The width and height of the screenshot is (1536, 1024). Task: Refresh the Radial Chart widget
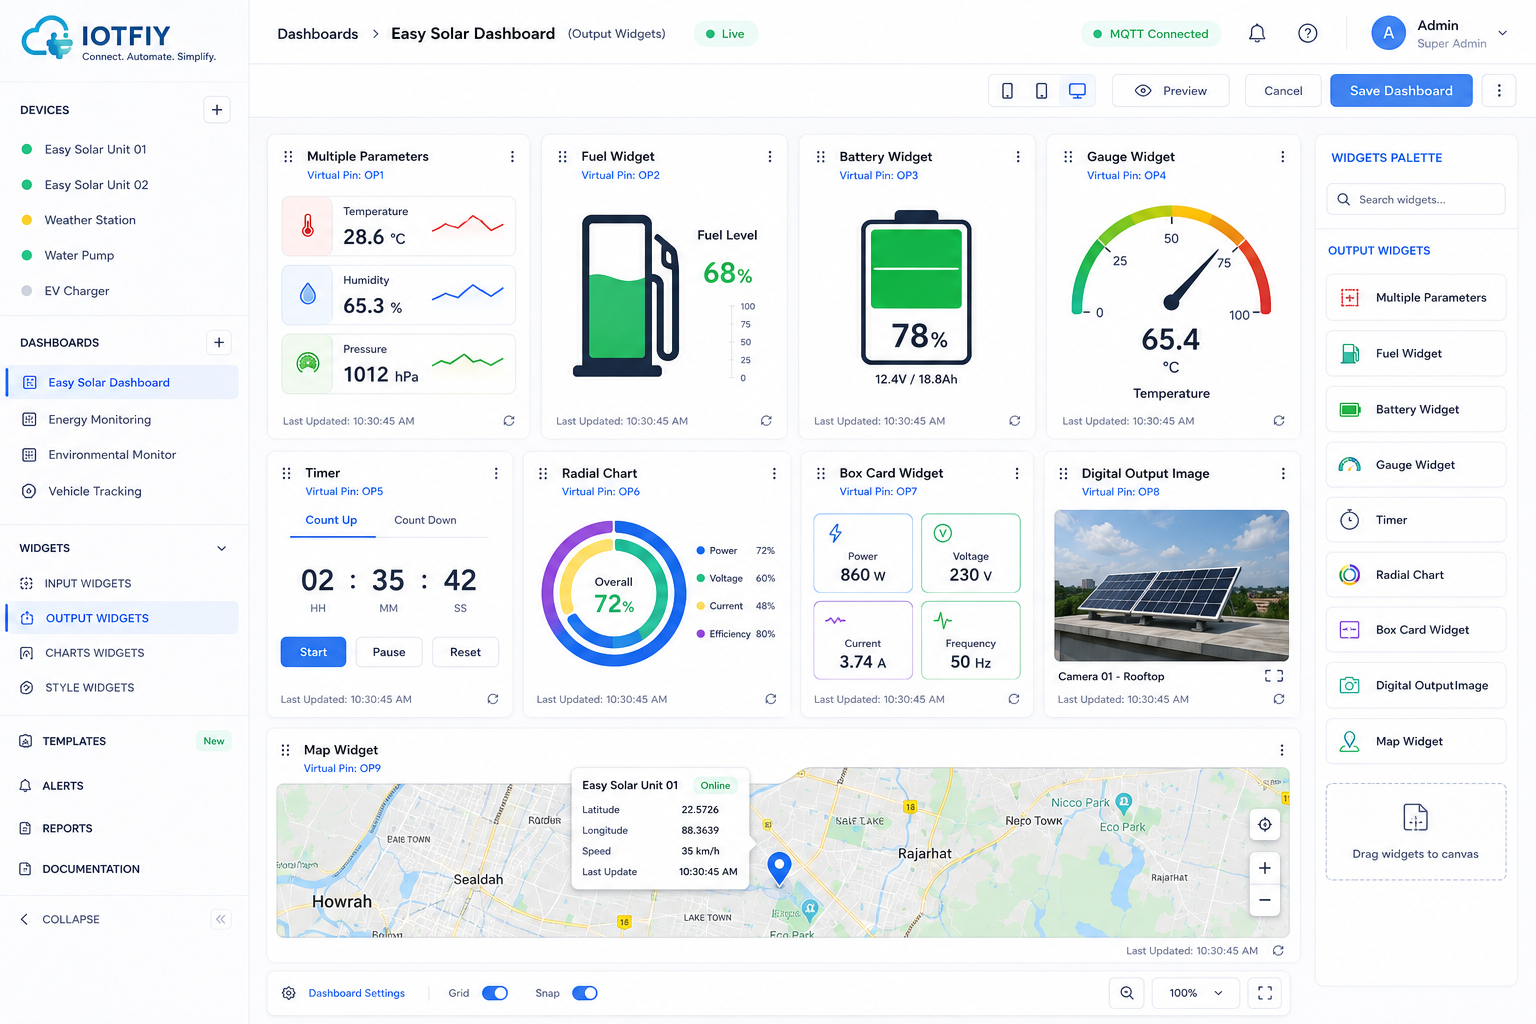point(771,699)
